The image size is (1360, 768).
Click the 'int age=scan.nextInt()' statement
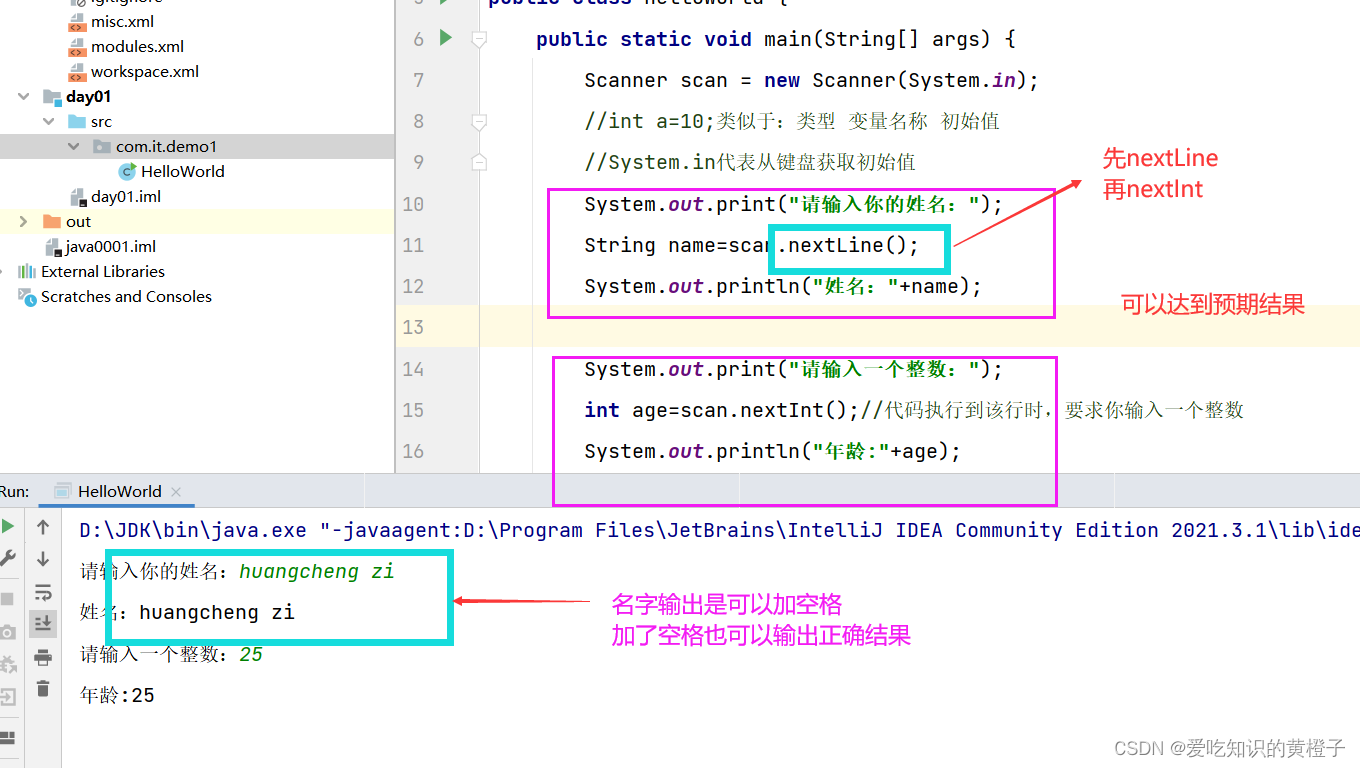coord(721,410)
